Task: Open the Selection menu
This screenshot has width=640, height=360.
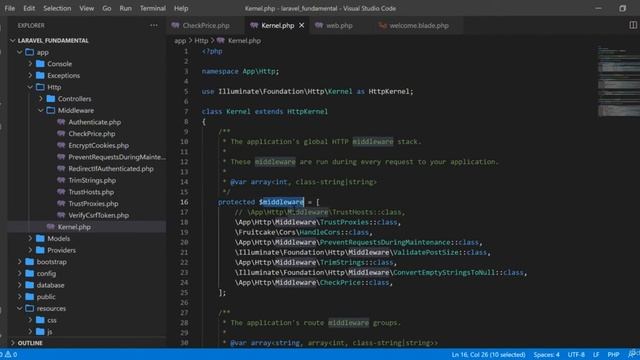Action: pos(57,8)
